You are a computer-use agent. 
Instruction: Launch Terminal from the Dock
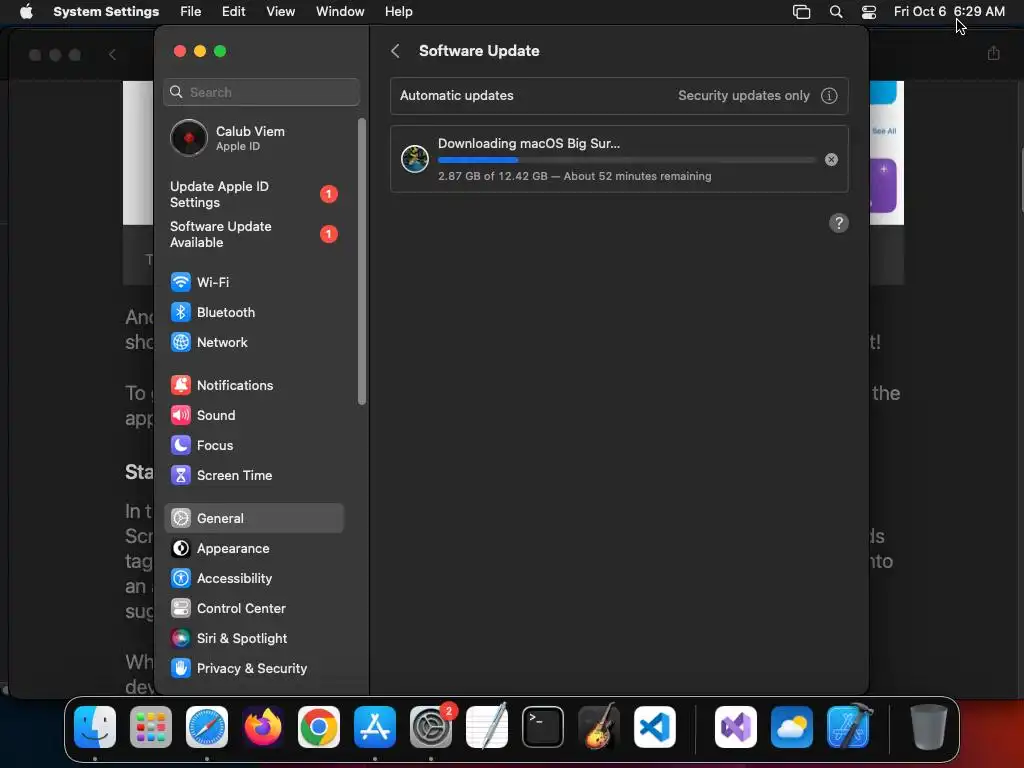[x=543, y=727]
